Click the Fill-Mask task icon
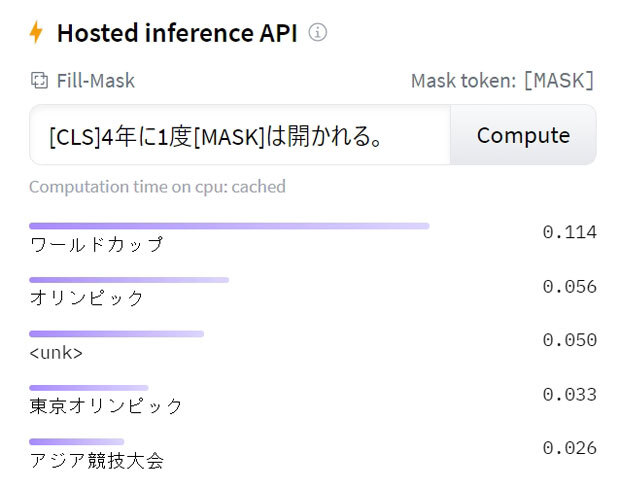 (x=39, y=81)
